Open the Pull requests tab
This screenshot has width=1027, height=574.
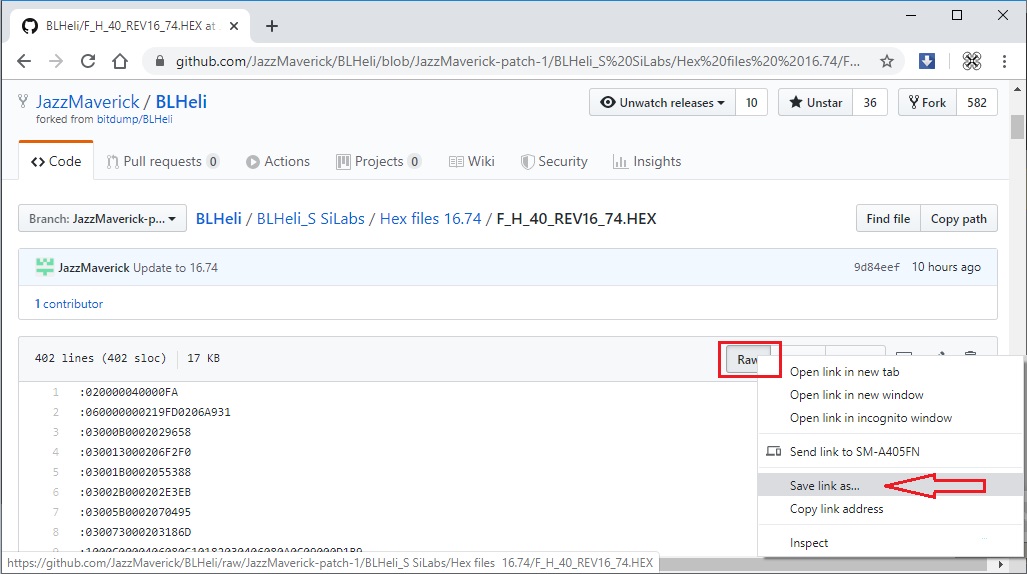click(162, 161)
